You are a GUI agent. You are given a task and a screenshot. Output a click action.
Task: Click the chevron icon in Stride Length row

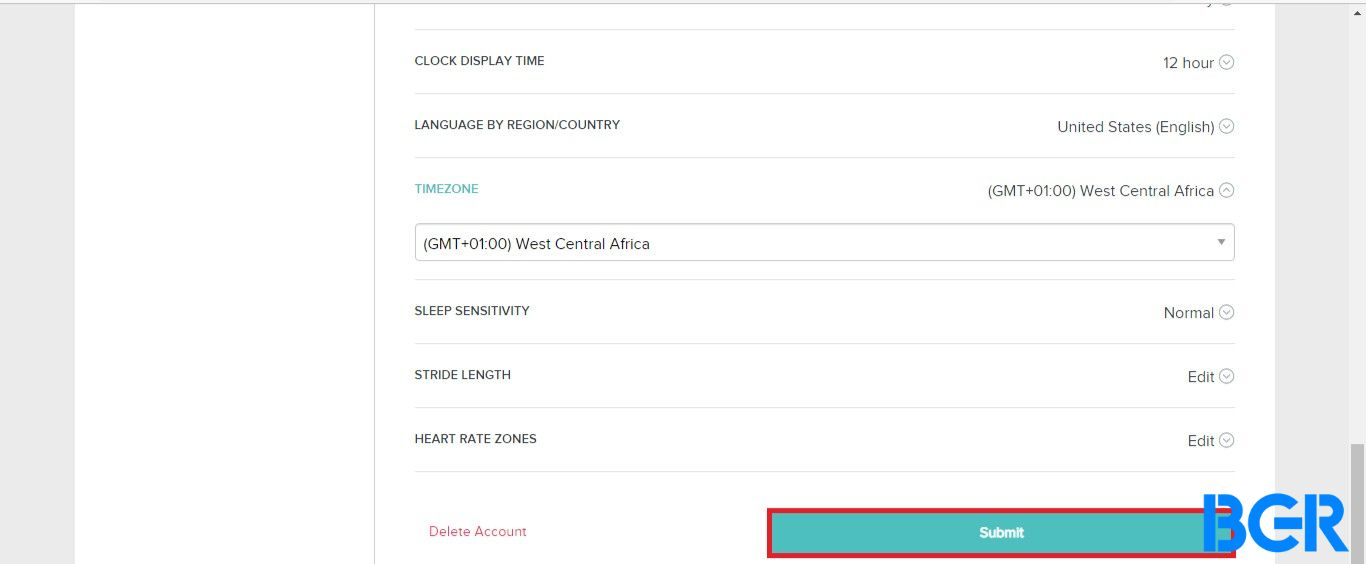click(1226, 376)
